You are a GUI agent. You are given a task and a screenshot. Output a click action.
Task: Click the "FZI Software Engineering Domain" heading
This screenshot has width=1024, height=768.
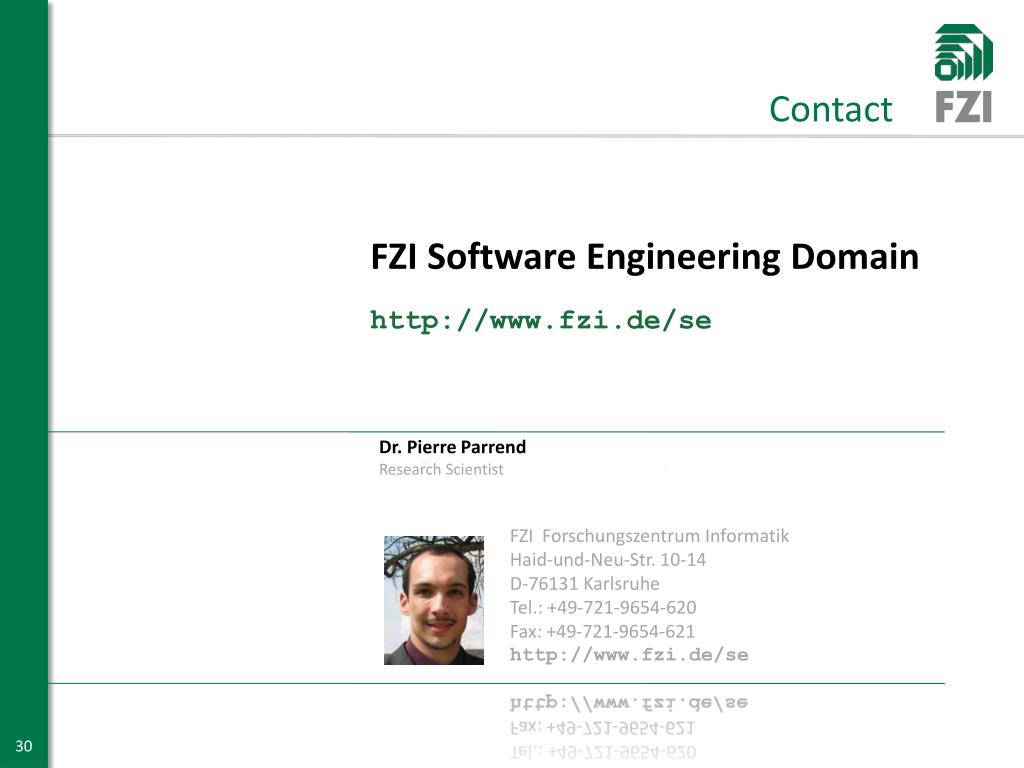[644, 257]
